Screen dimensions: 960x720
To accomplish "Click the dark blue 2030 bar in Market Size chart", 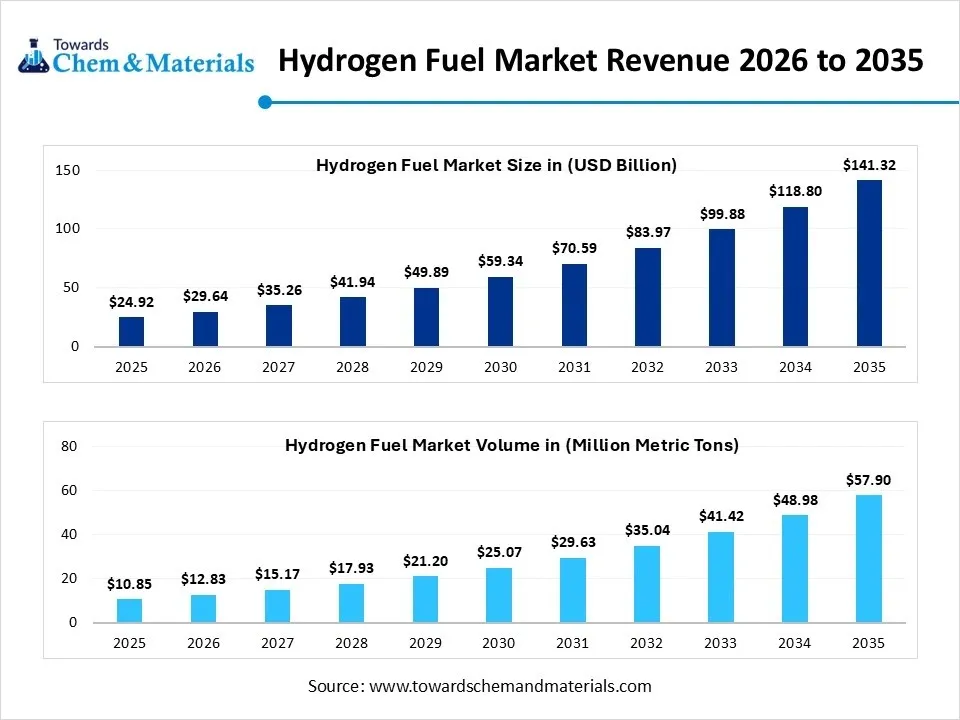I will pos(500,312).
